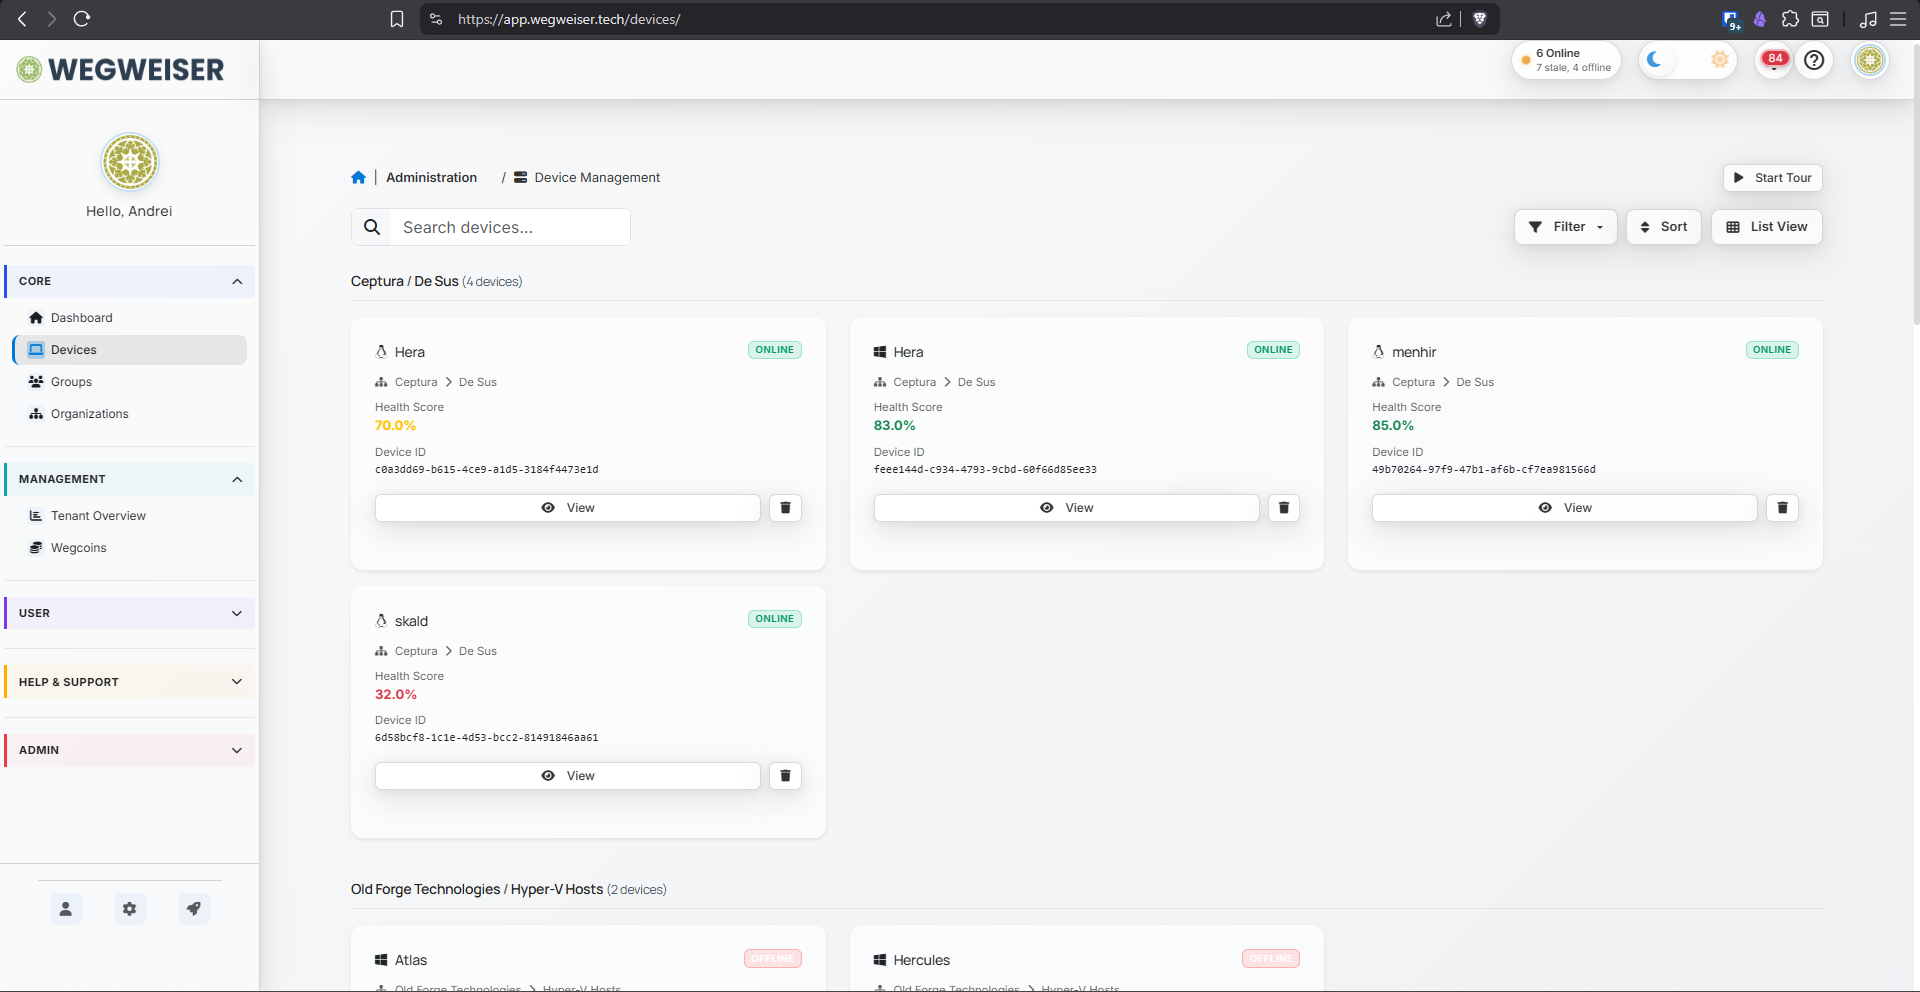The height and width of the screenshot is (992, 1920).
Task: Click the Start Tour button
Action: [1772, 178]
